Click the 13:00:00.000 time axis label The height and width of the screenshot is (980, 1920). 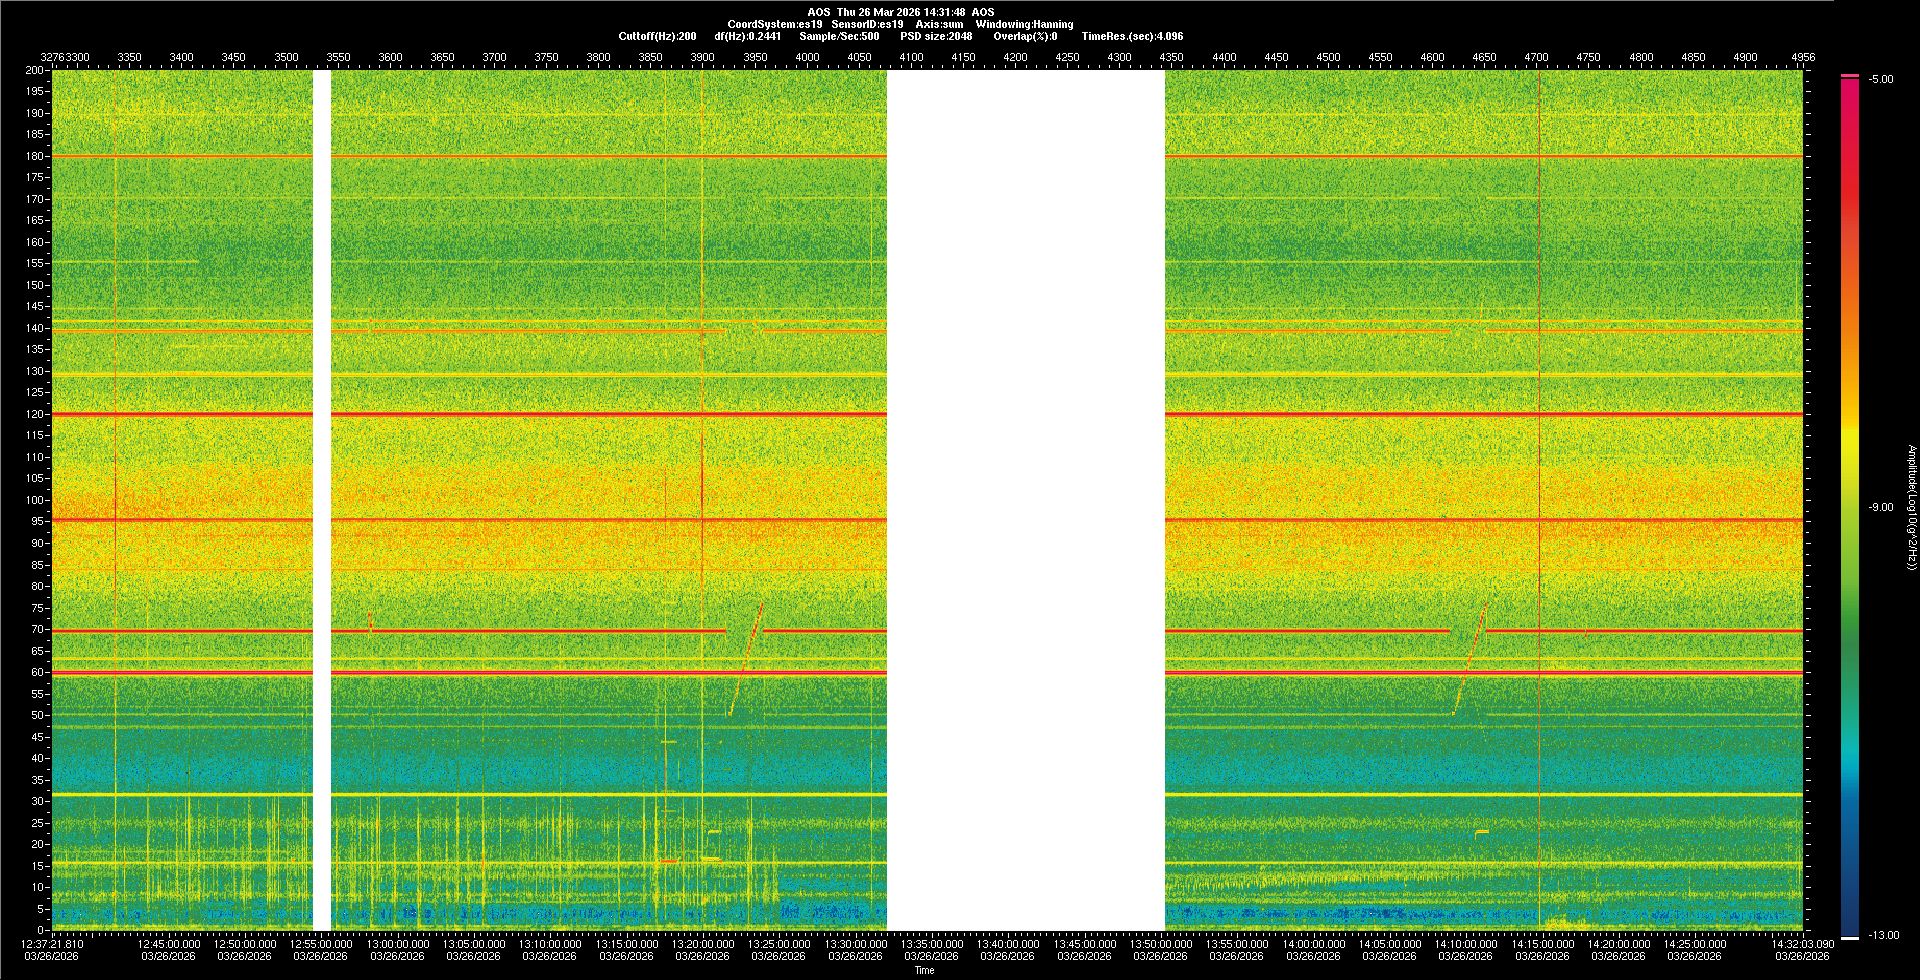397,944
